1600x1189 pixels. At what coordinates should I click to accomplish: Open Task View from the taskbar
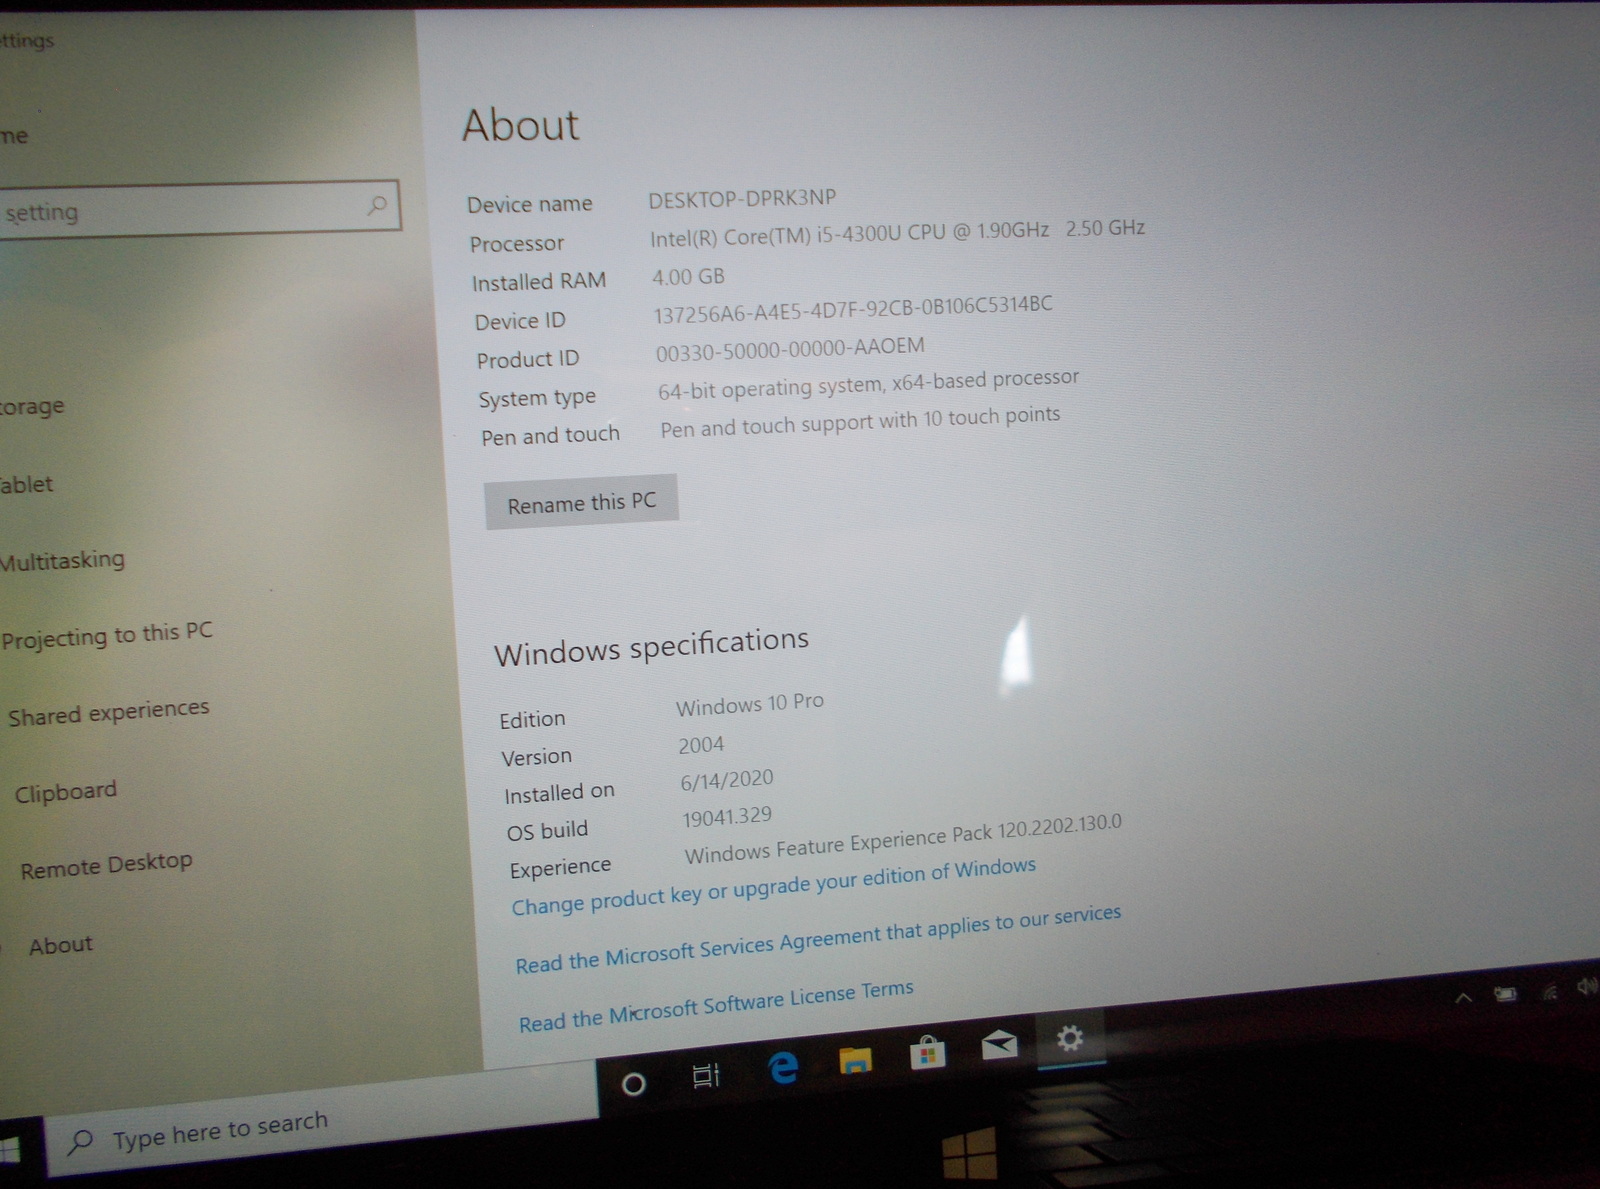click(706, 1076)
